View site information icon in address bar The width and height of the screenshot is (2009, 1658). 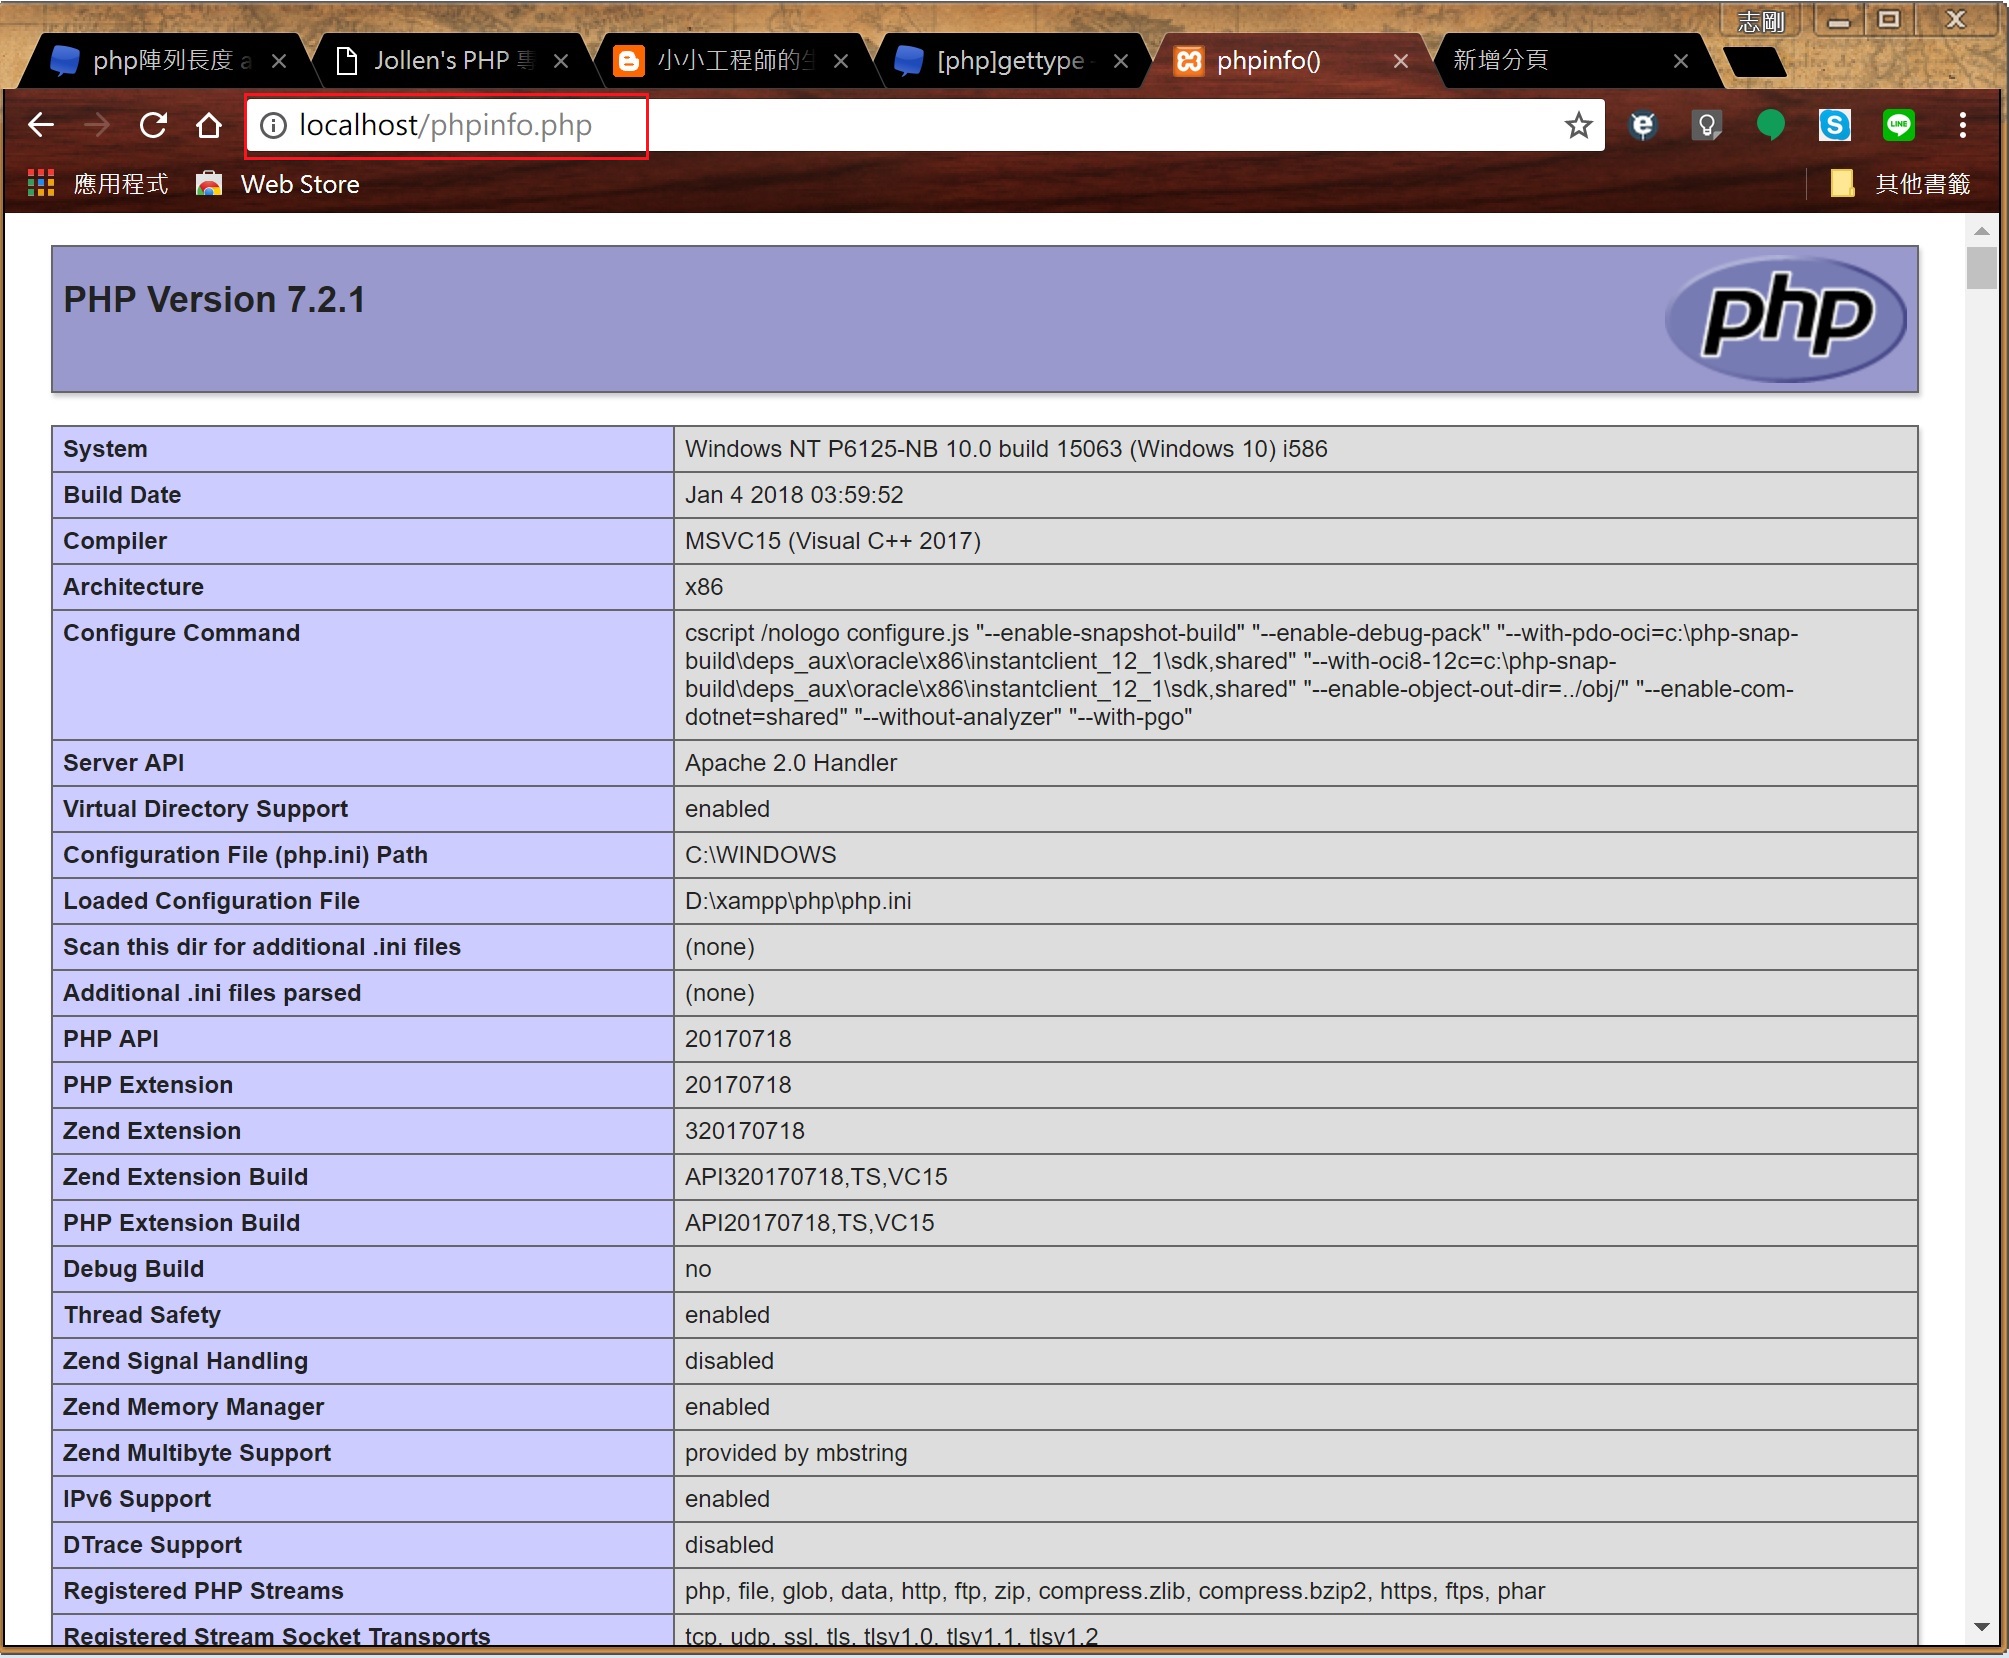point(273,125)
